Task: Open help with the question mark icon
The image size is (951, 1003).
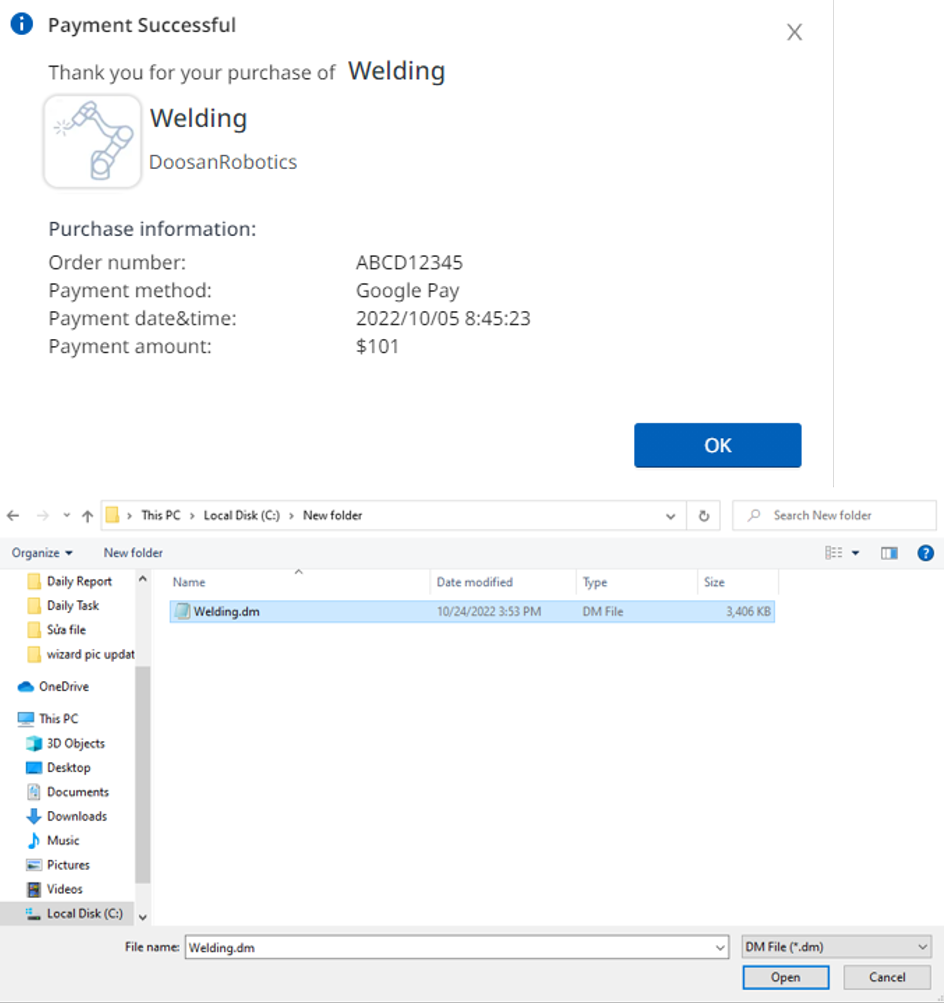Action: 925,553
